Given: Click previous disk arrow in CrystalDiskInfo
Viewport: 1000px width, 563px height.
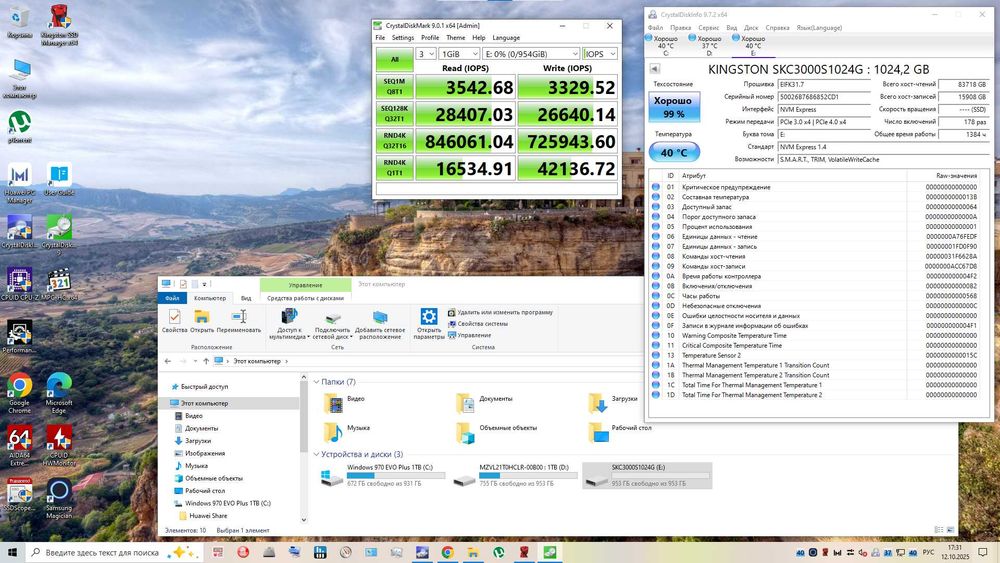Looking at the screenshot, I should (654, 69).
